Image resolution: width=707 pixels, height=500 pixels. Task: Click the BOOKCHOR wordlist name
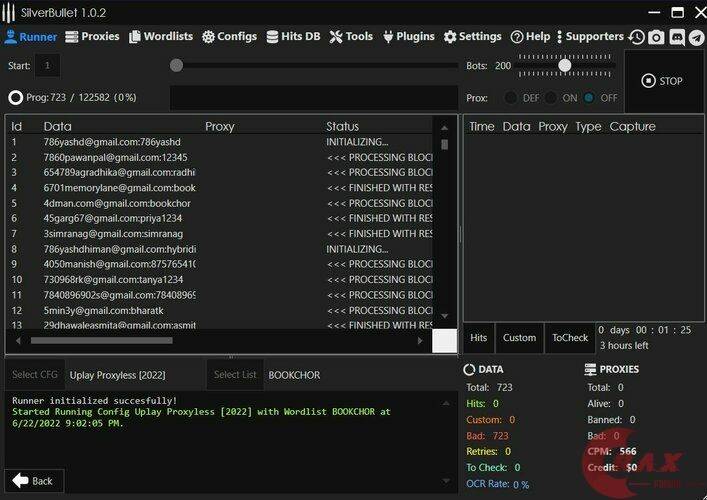294,375
